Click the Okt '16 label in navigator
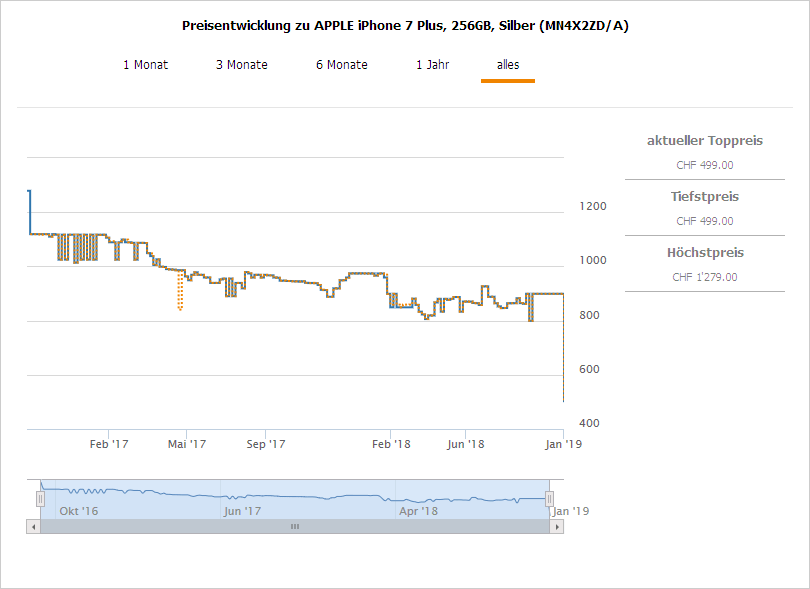810x589 pixels. [78, 511]
